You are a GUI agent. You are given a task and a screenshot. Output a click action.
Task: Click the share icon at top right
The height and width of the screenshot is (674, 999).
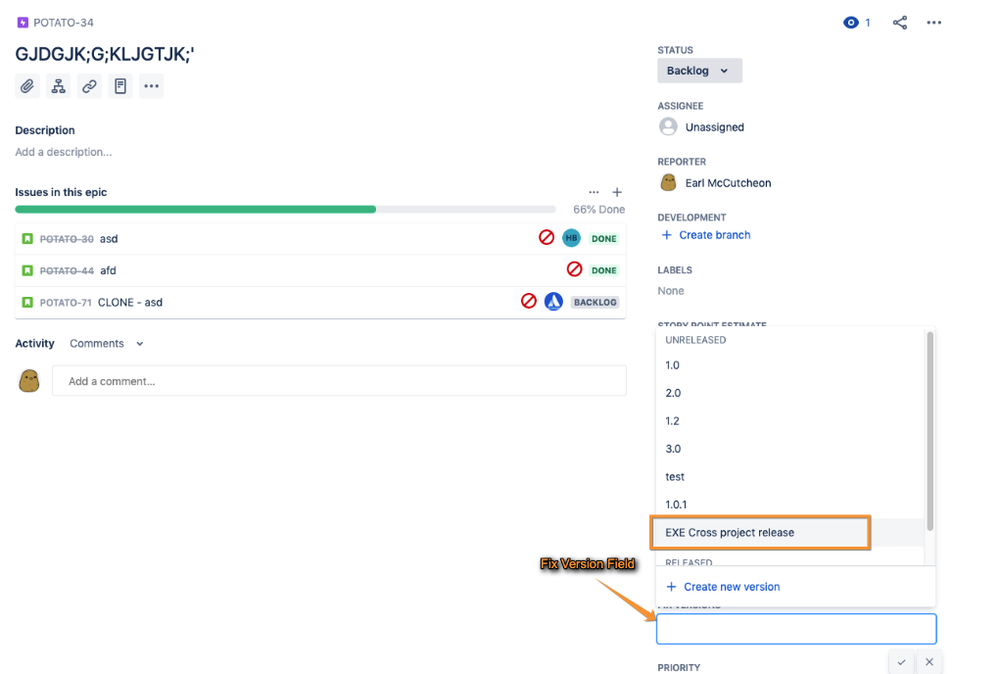[899, 22]
